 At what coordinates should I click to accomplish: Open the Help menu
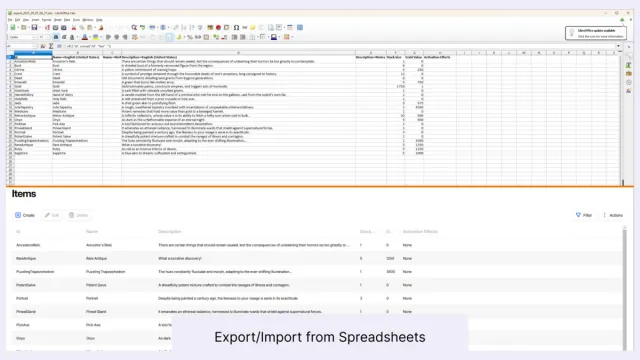99,20
